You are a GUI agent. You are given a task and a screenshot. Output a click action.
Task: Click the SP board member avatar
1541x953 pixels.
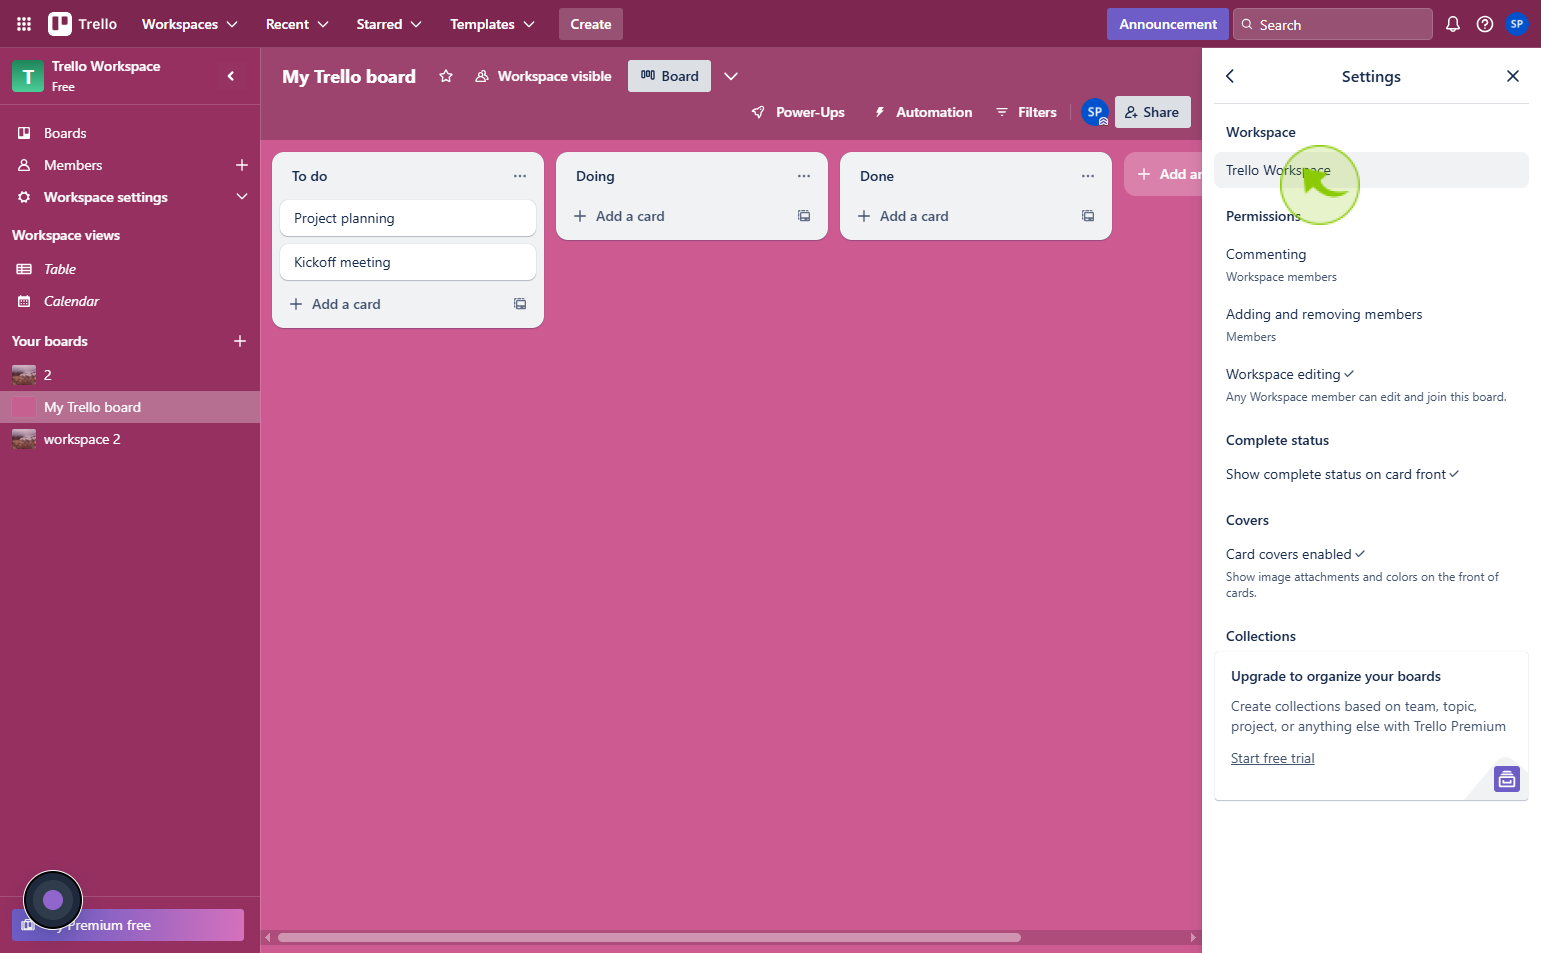(x=1095, y=112)
